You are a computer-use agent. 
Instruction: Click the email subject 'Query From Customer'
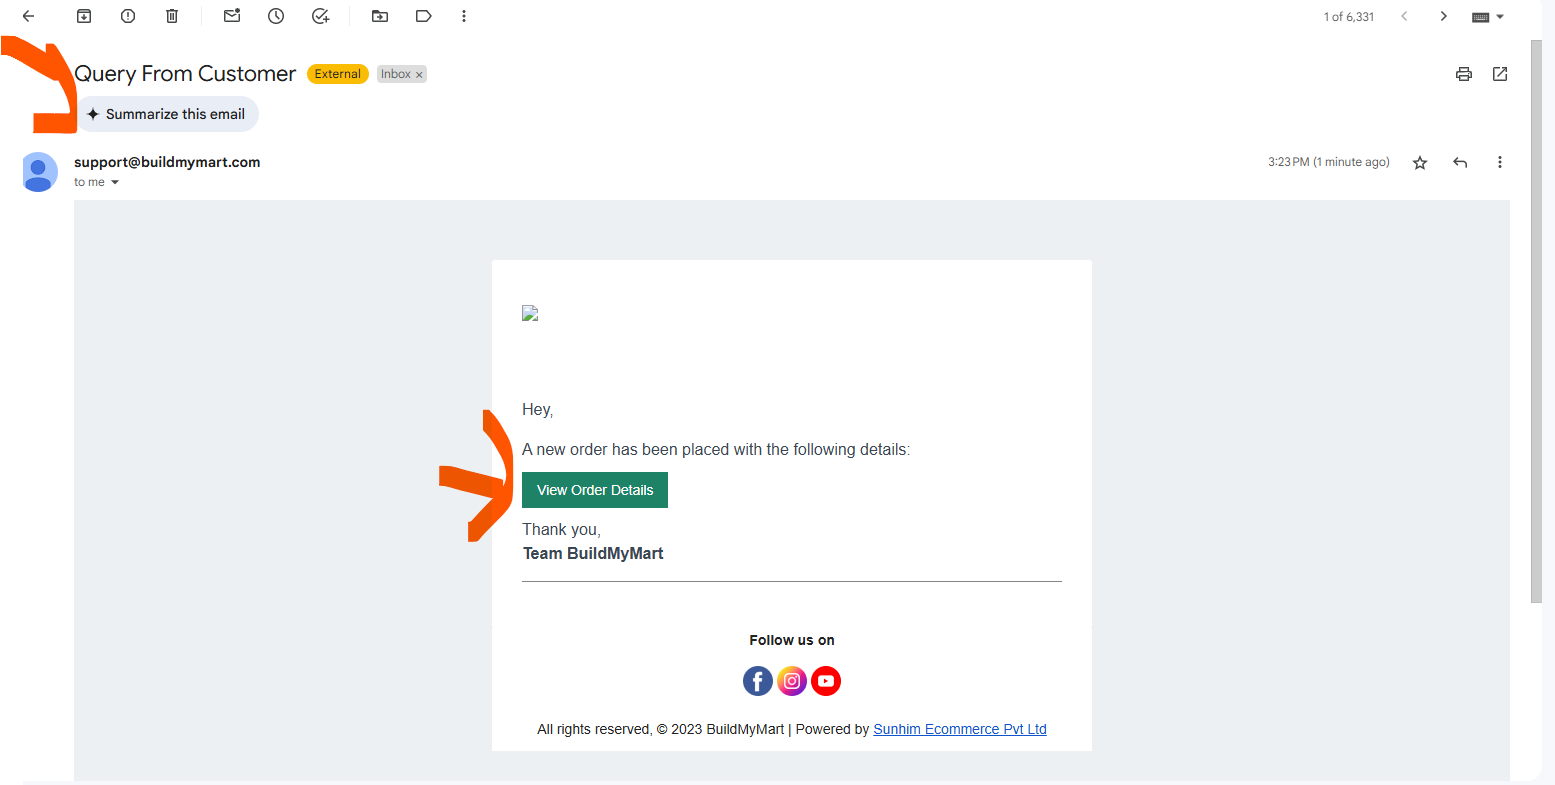point(185,74)
